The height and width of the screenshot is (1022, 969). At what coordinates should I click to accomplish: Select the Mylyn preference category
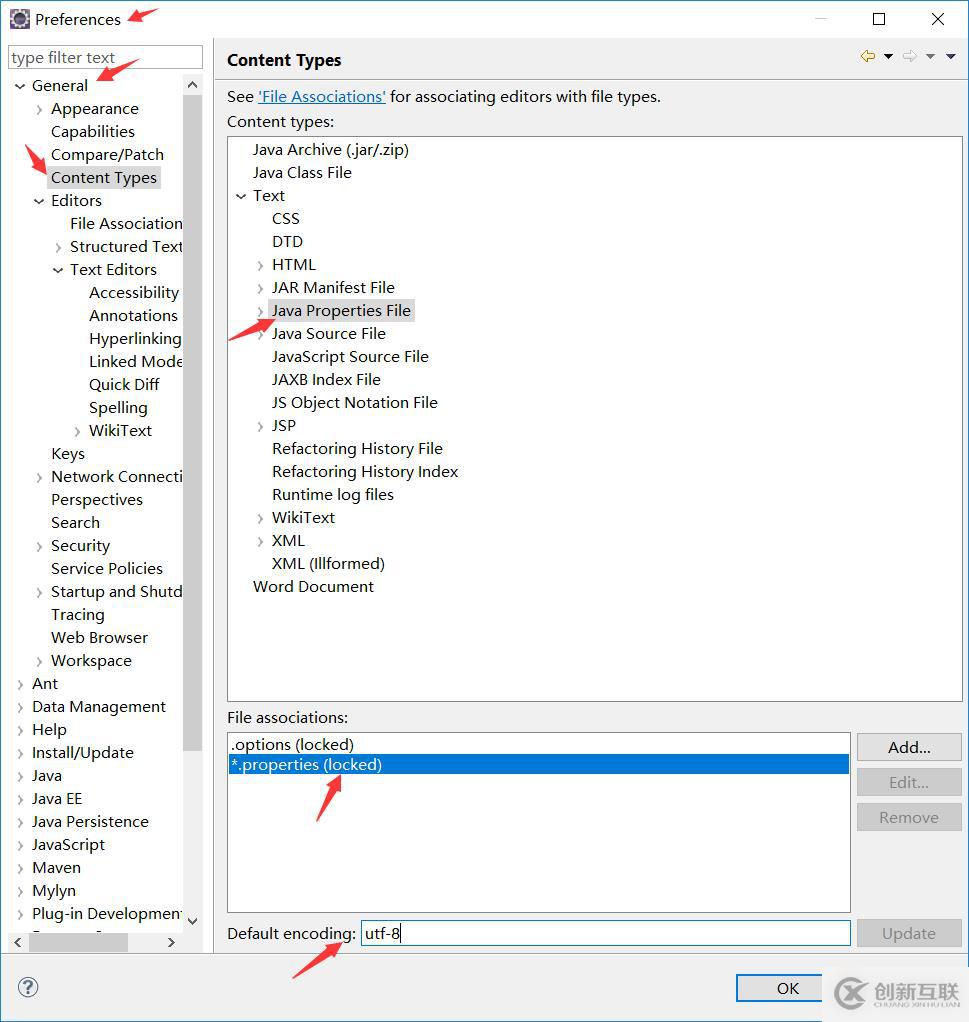(53, 891)
